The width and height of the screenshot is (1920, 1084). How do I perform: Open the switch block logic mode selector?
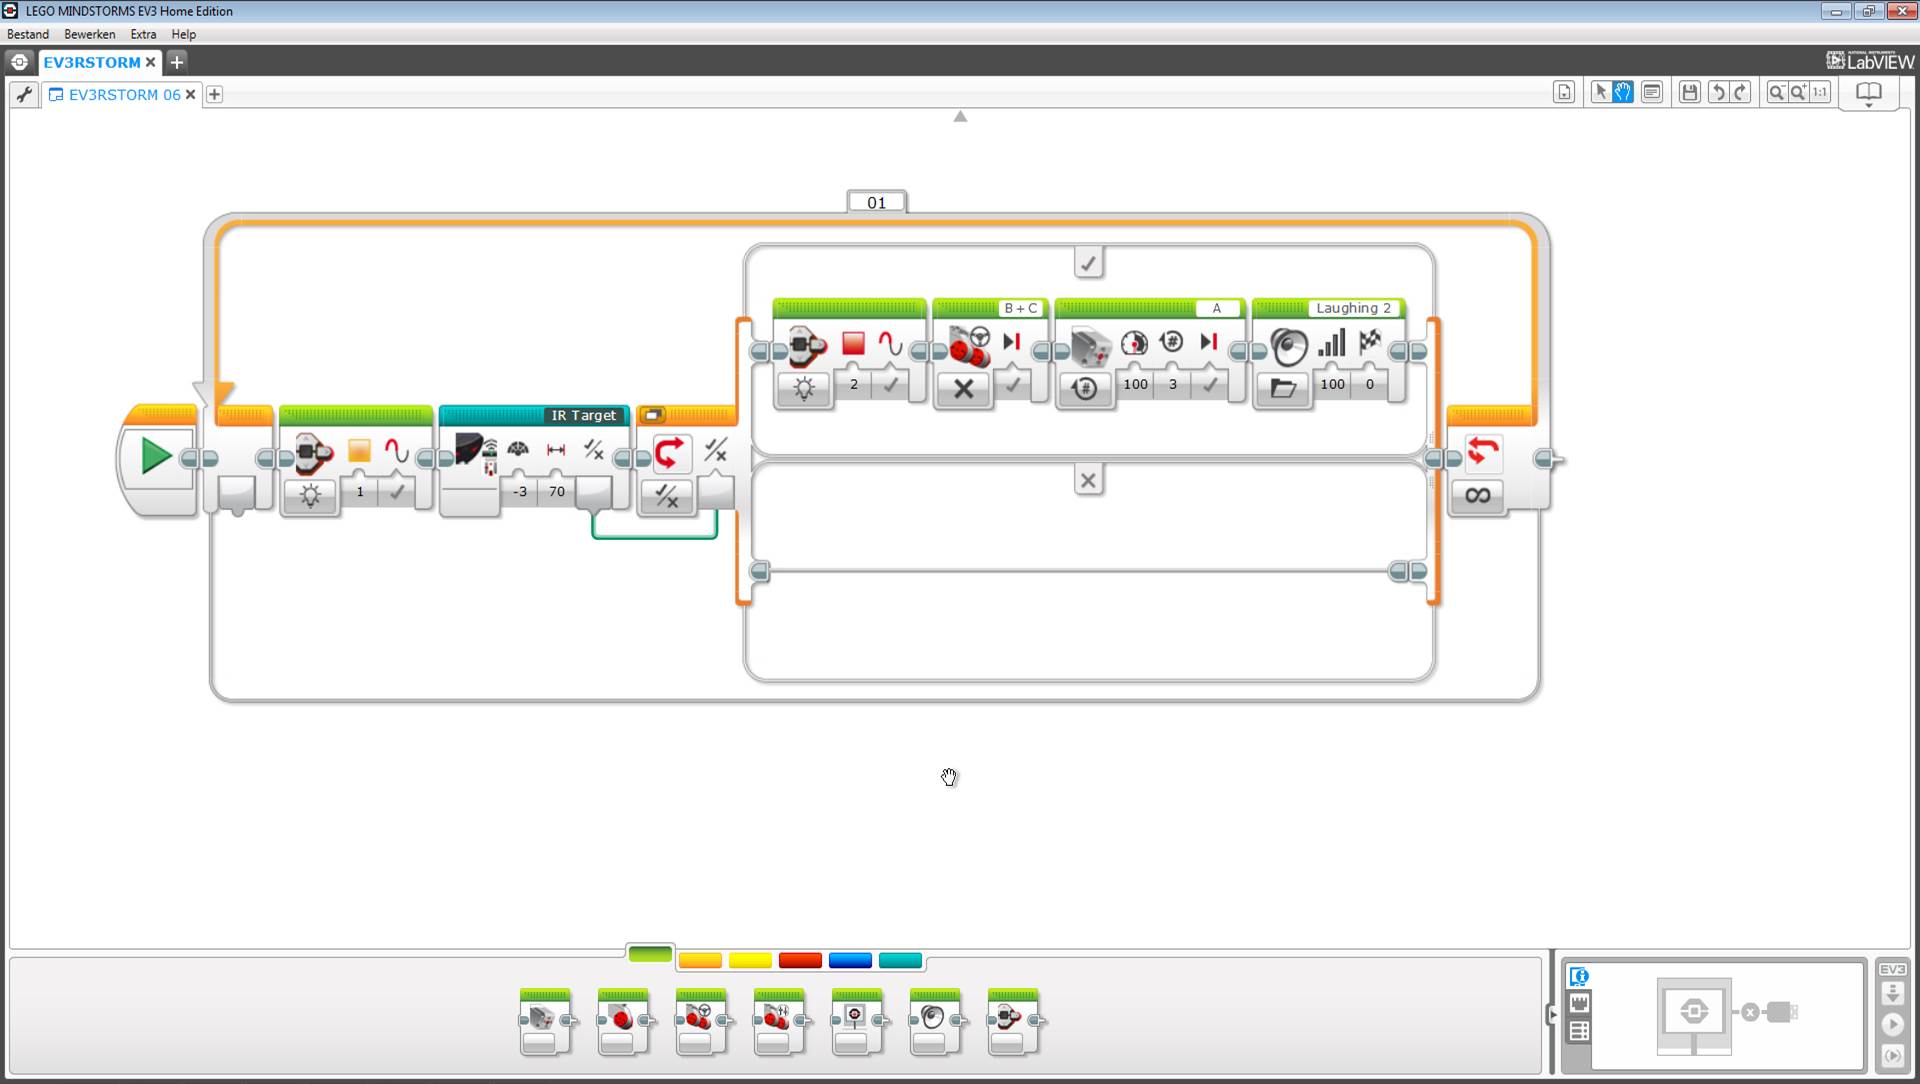[x=666, y=496]
